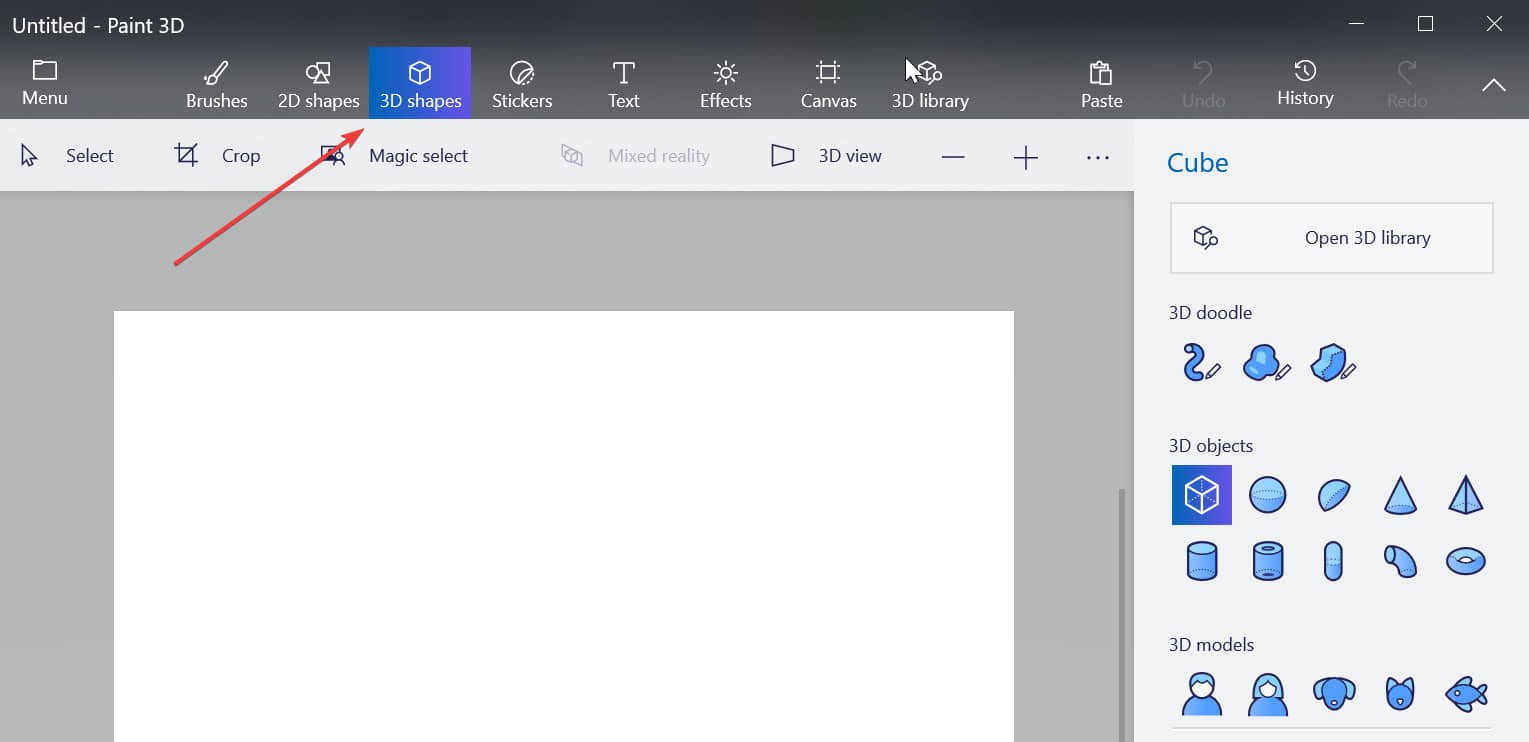
Task: Select the Pyramid 3D object
Action: 1466,495
